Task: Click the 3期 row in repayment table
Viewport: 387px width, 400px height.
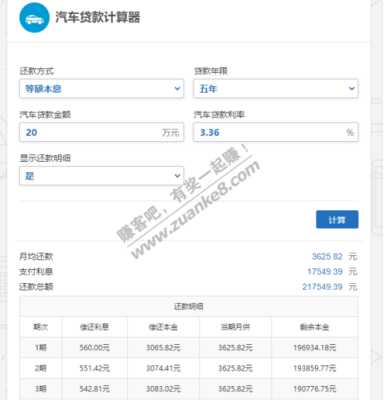Action: coord(189,389)
